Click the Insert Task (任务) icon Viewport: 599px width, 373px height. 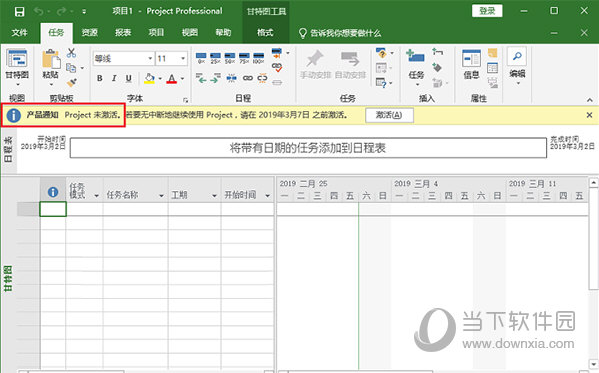coord(416,67)
